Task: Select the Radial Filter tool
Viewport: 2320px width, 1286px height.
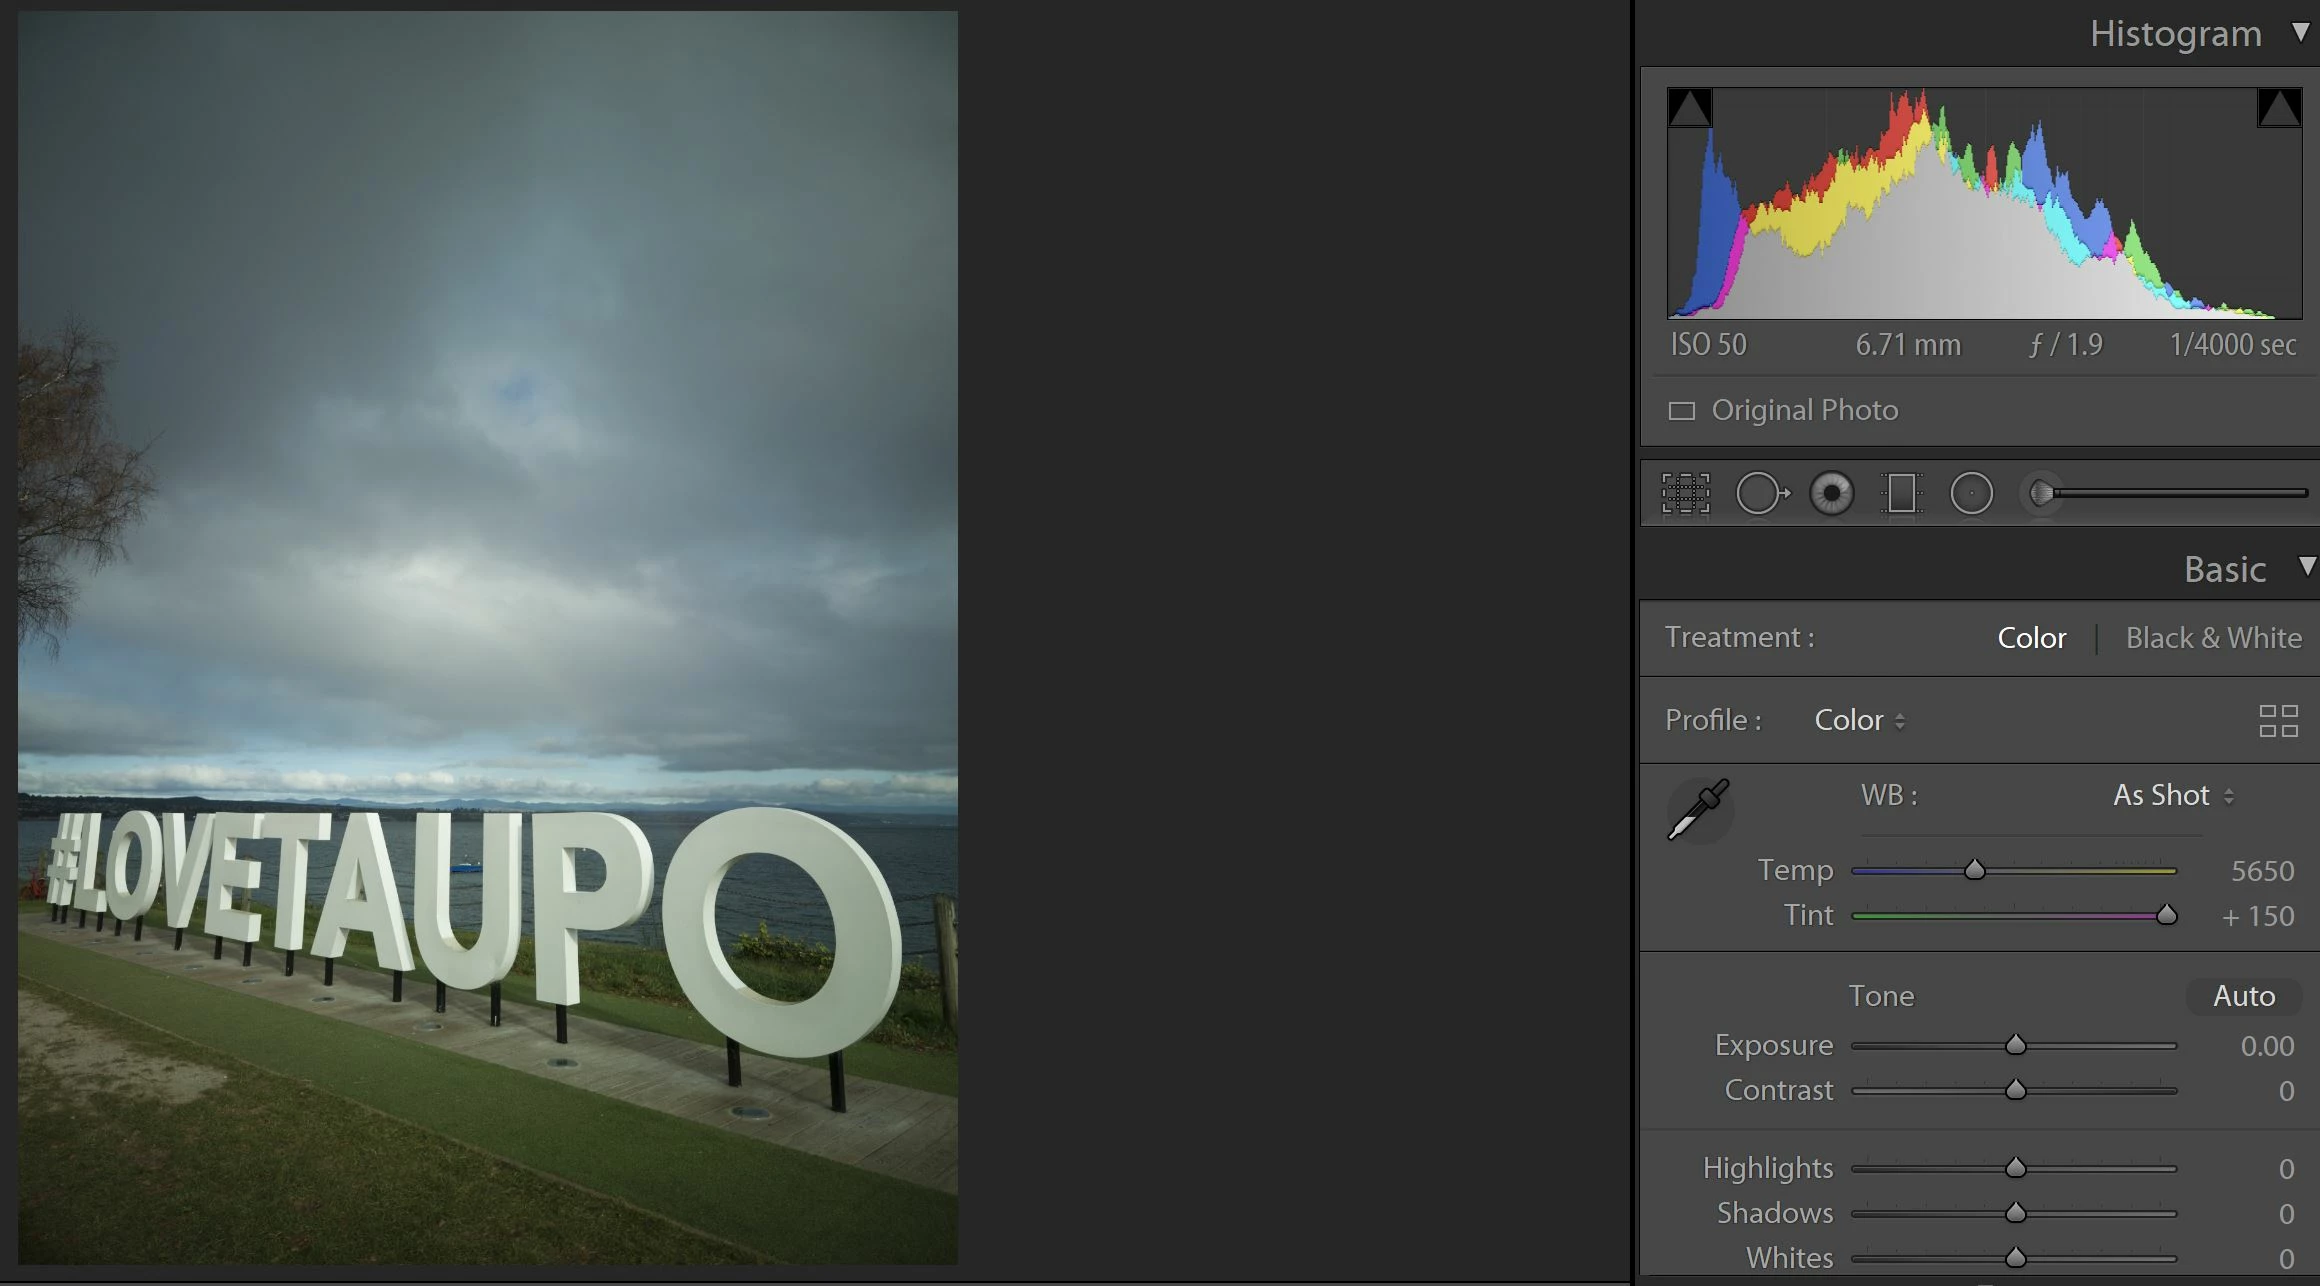Action: click(x=1972, y=493)
